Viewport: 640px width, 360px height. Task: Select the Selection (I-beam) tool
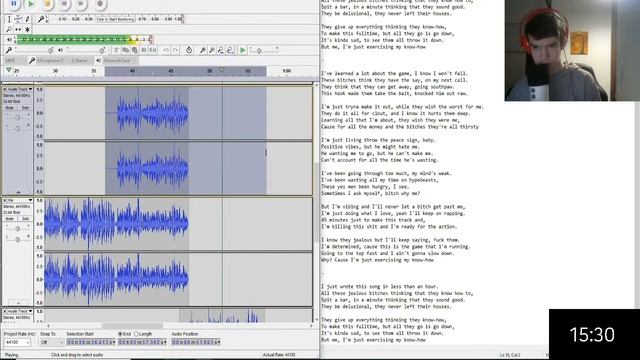pos(9,19)
